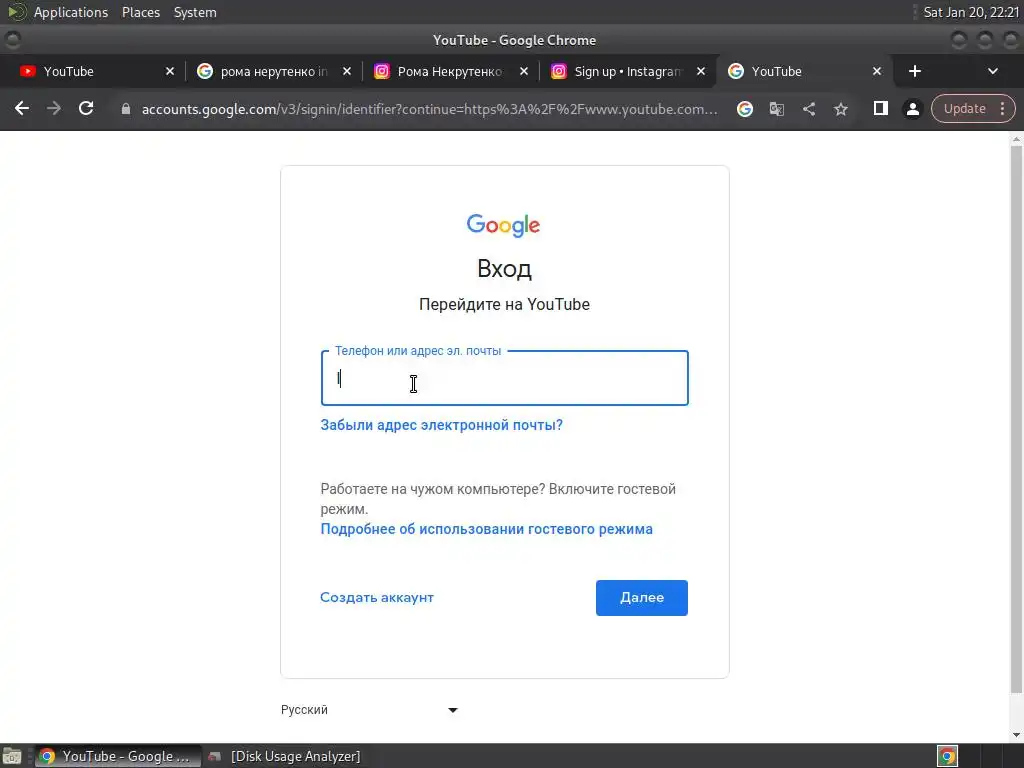Reload the current page
Image resolution: width=1024 pixels, height=768 pixels.
(x=86, y=108)
